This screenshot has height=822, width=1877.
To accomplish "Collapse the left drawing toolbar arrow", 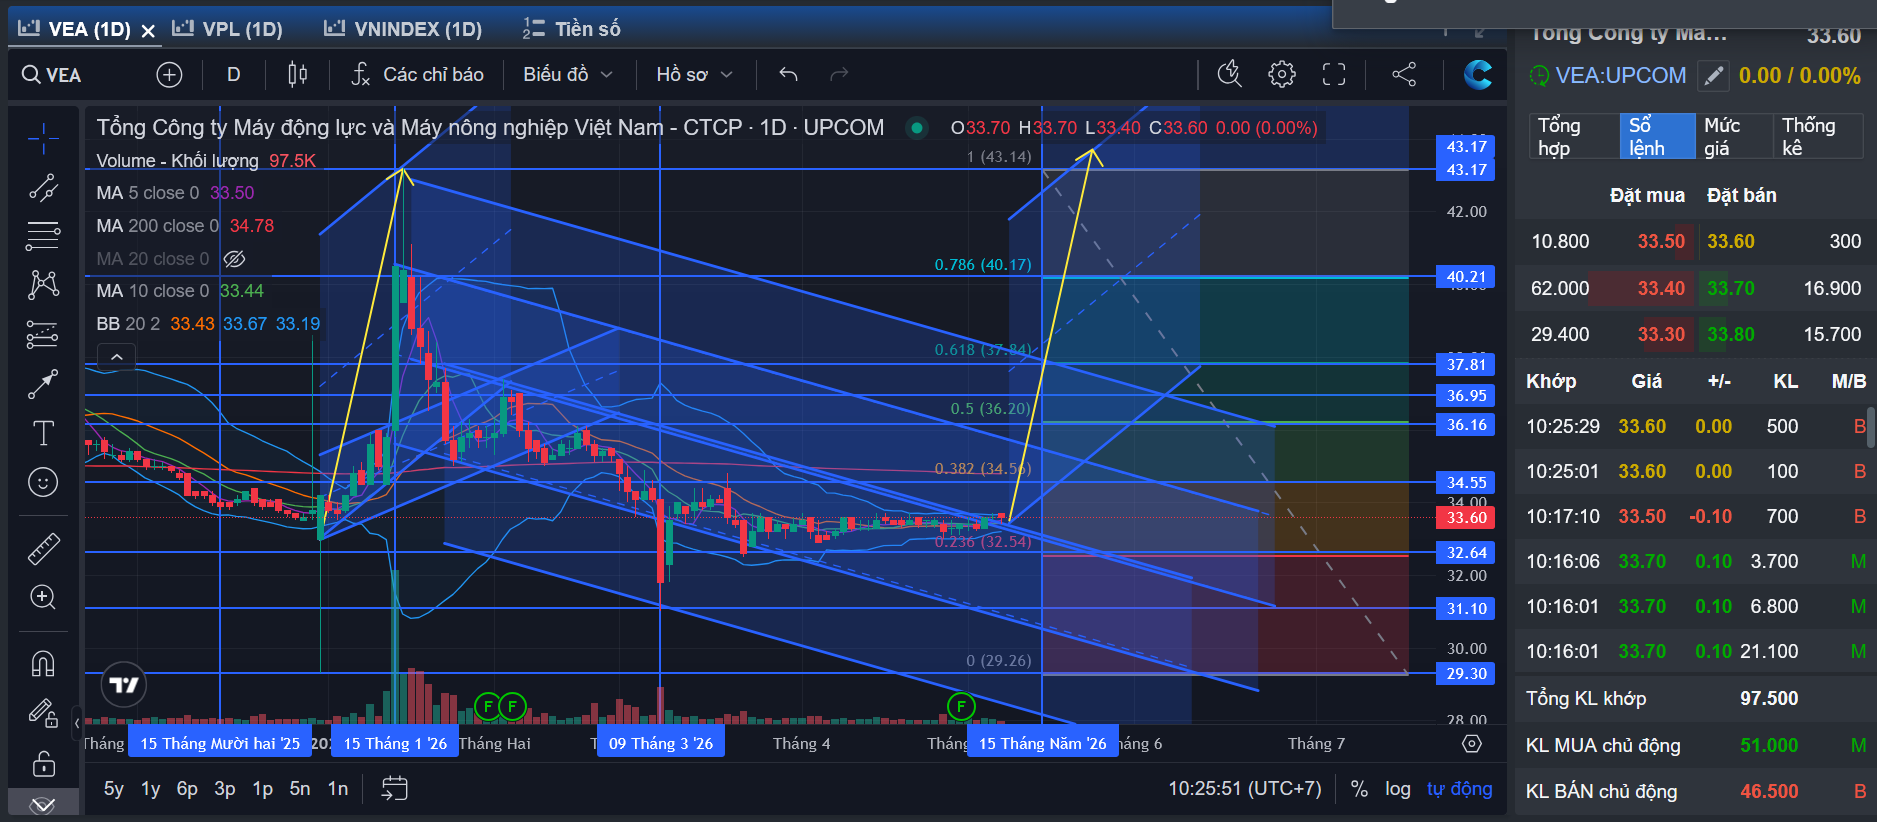I will (77, 721).
